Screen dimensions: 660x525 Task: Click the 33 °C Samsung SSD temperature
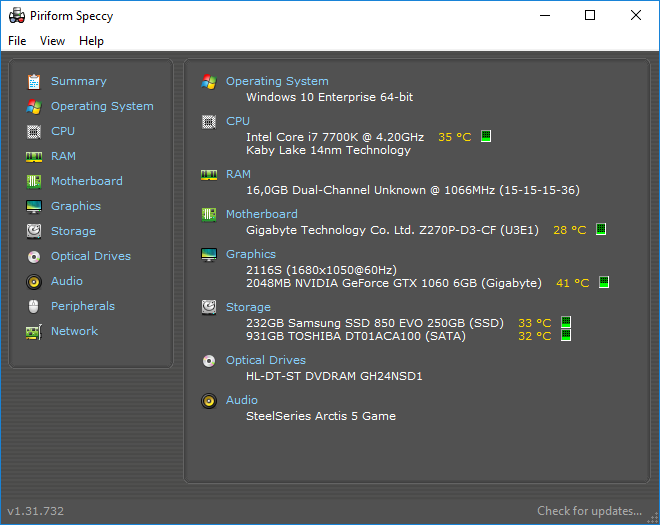click(x=535, y=323)
